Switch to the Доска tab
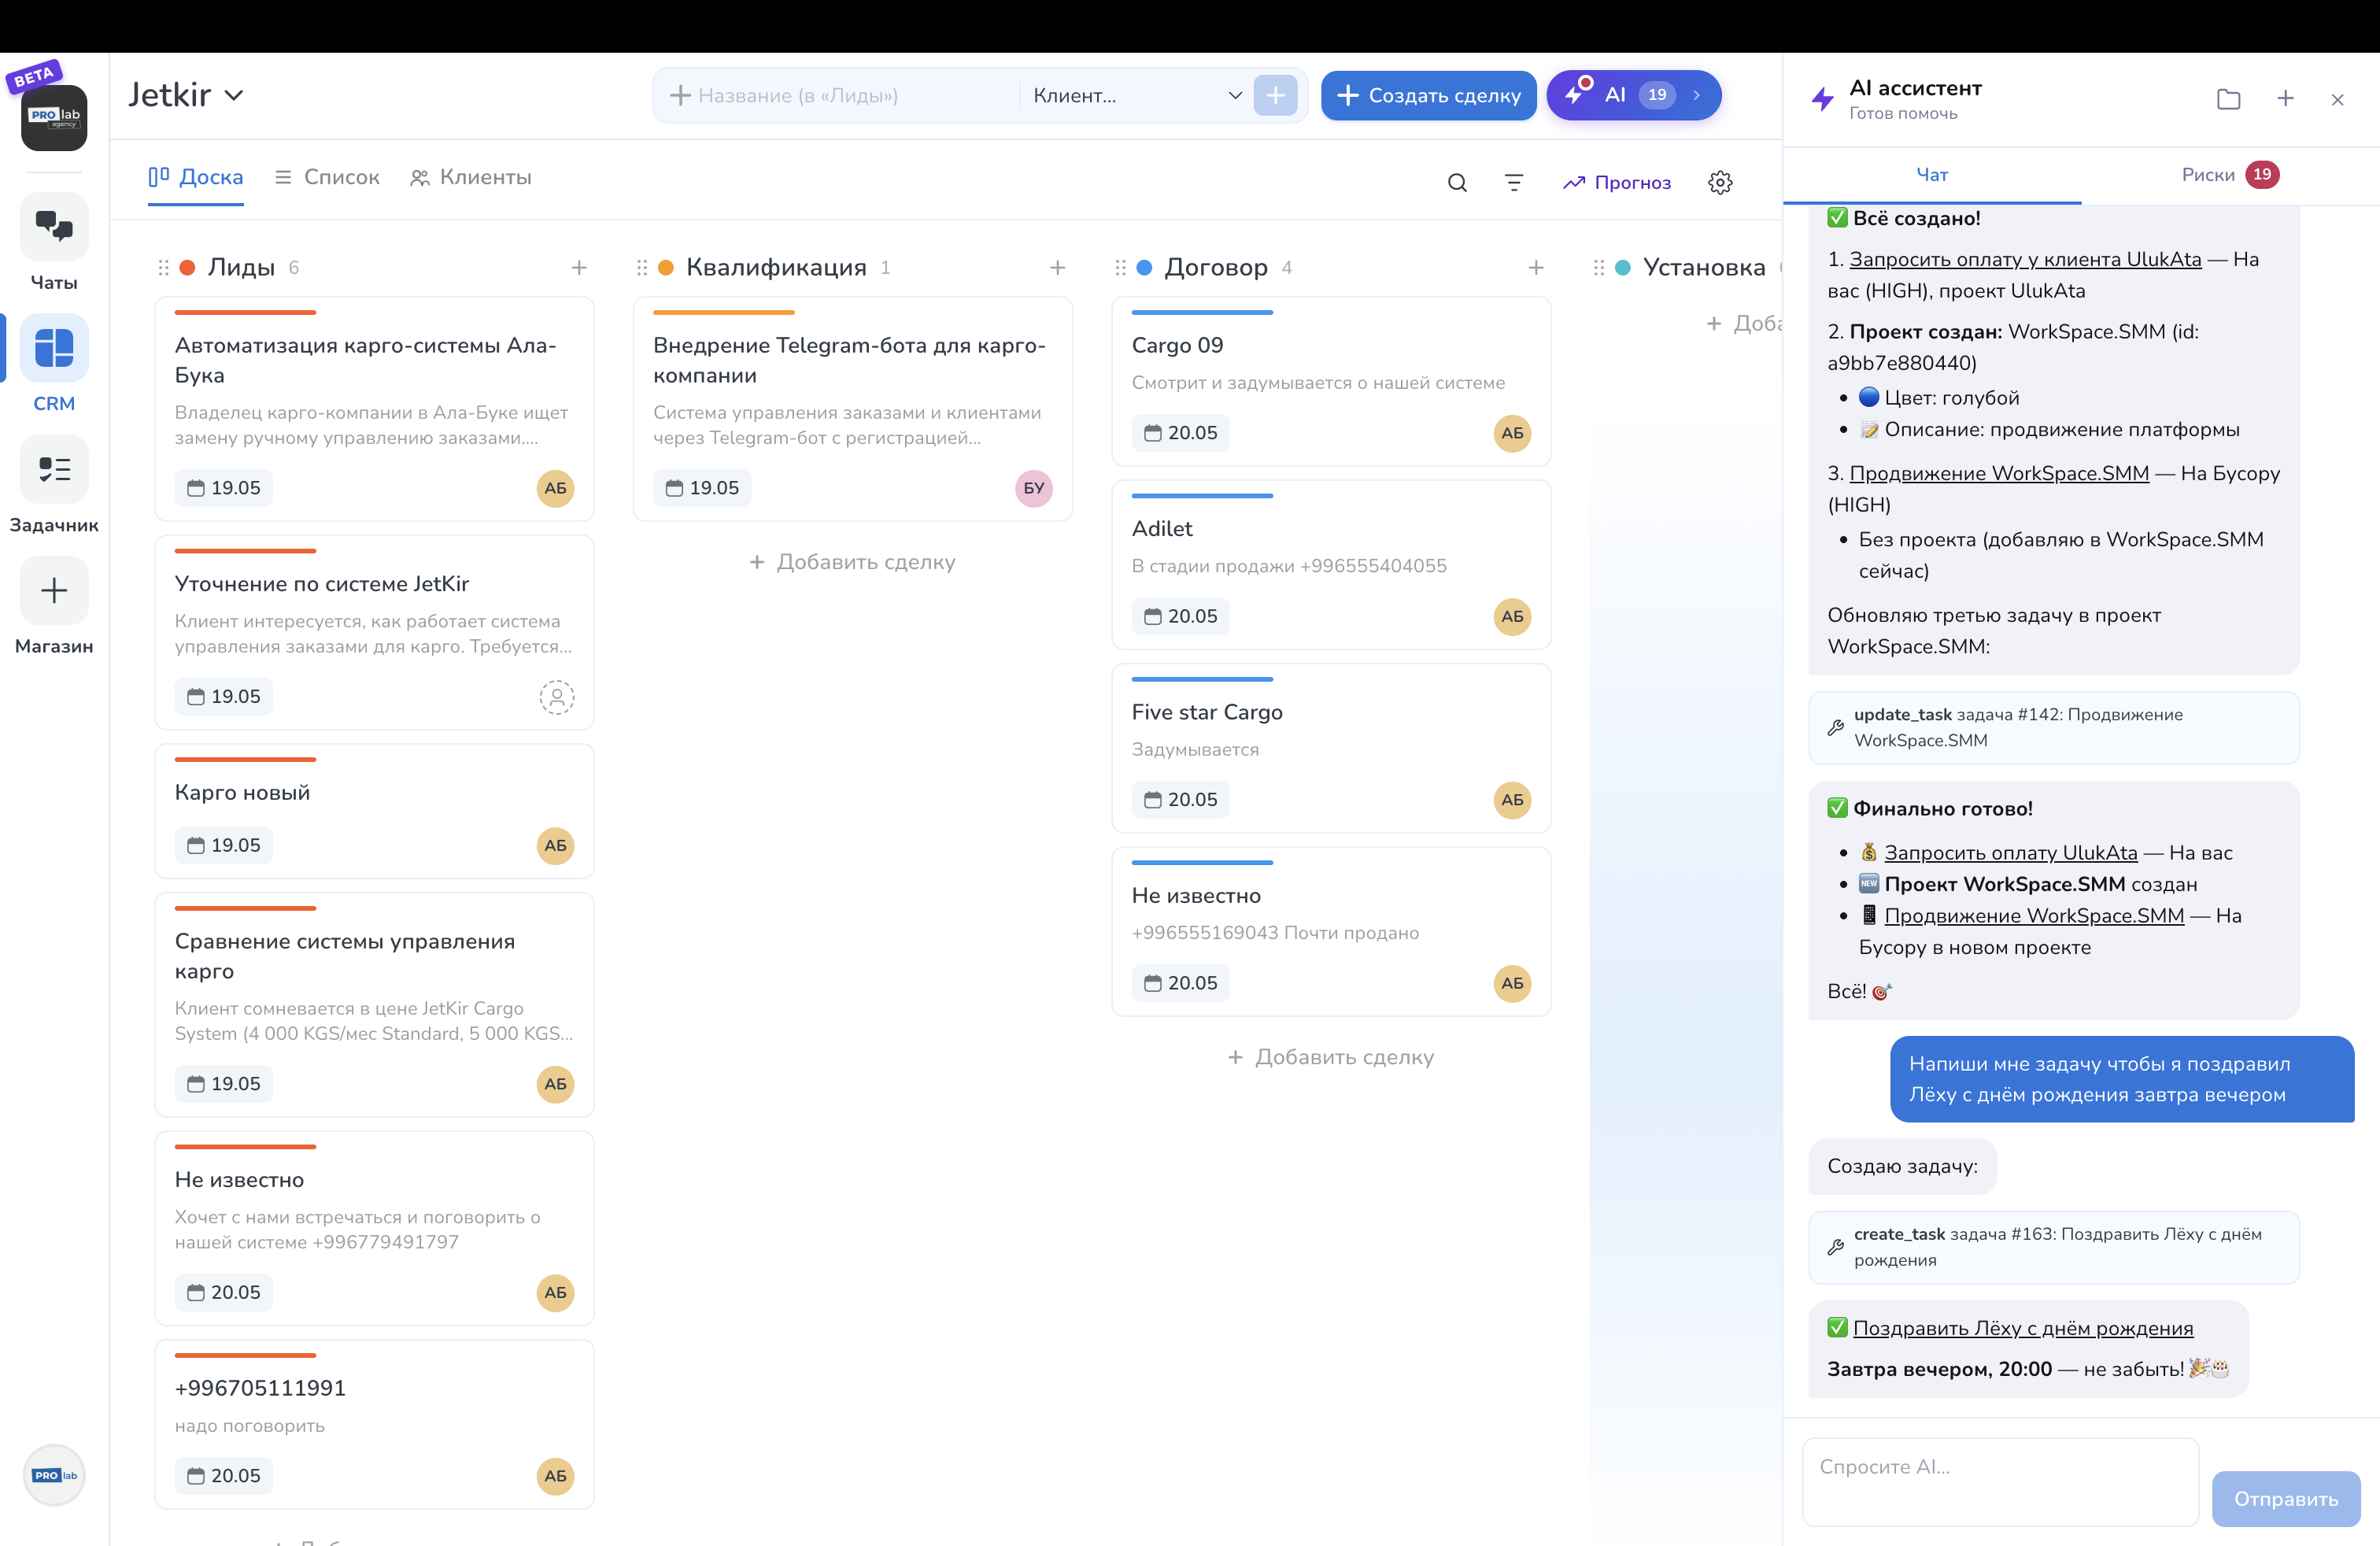2380x1546 pixels. coord(196,177)
